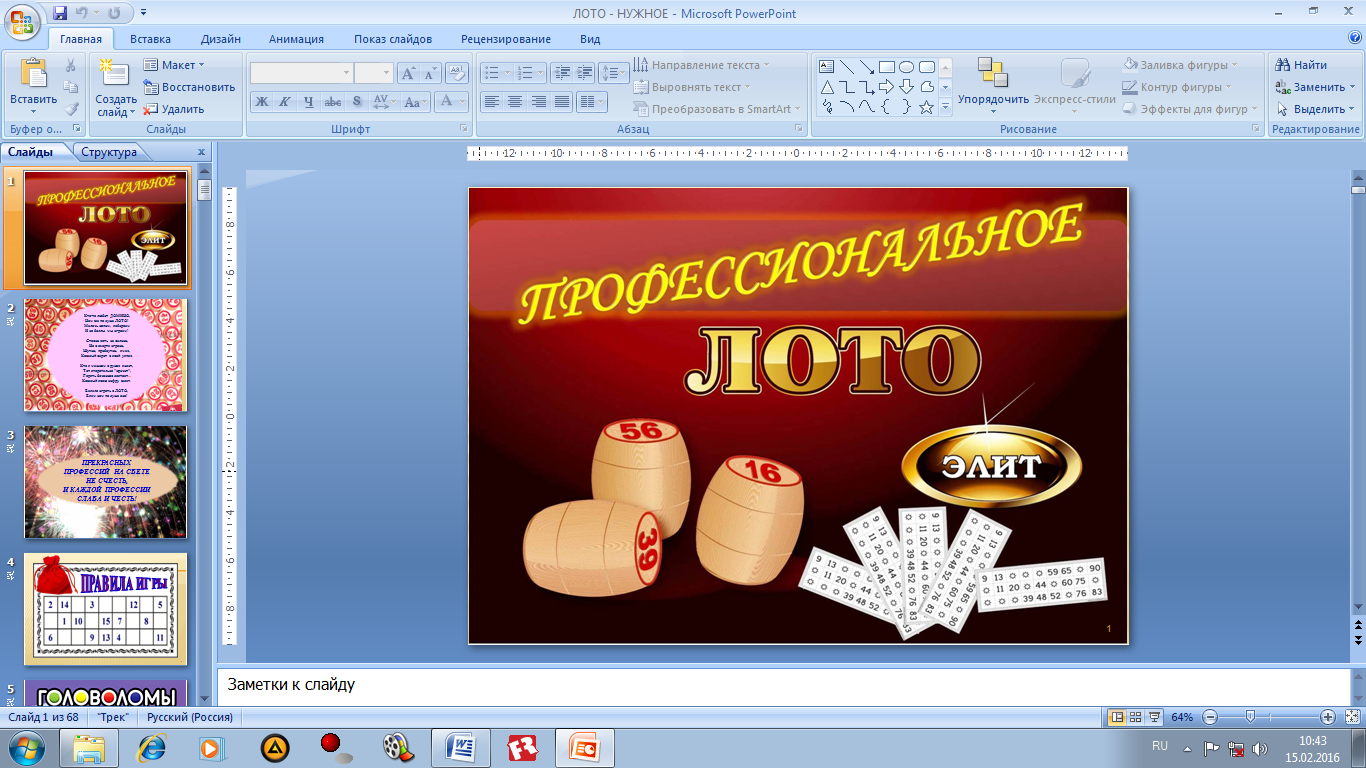Select the arrow line shape in the gallery
This screenshot has width=1366, height=768.
pos(867,67)
